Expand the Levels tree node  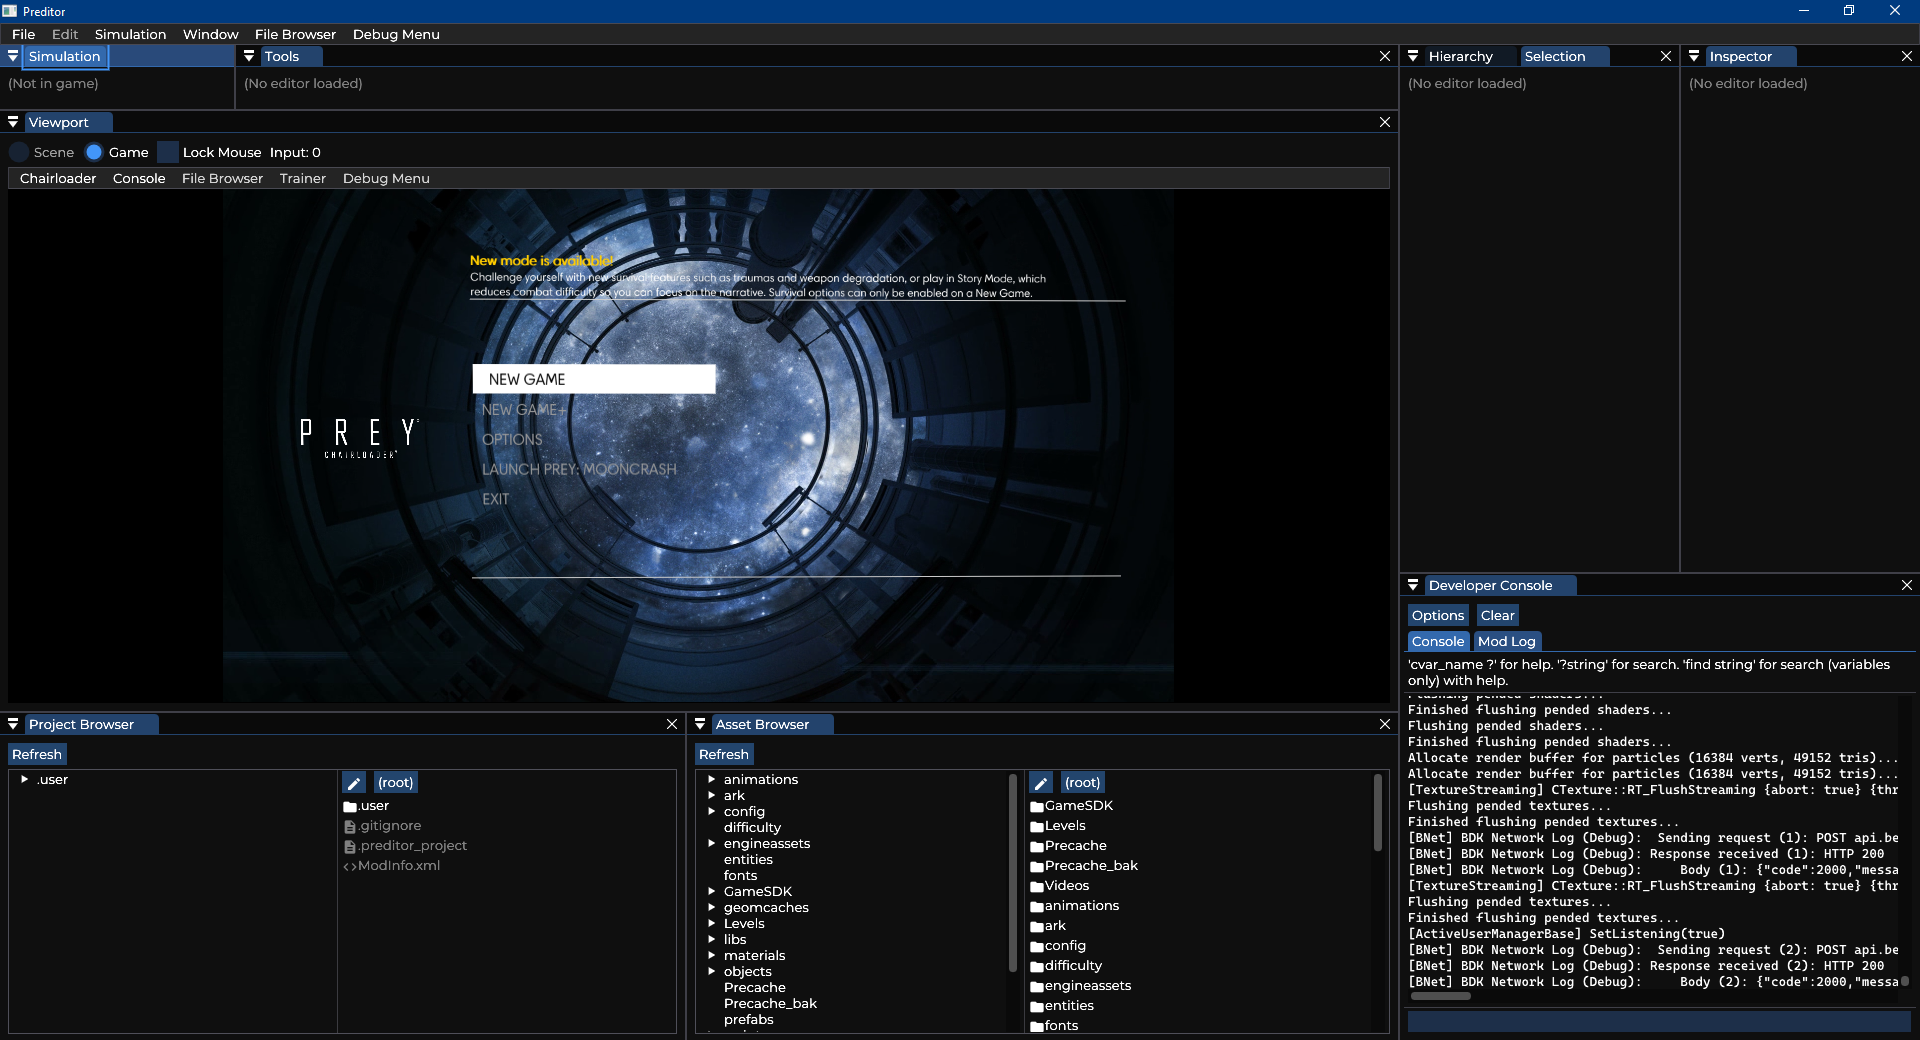click(x=711, y=923)
